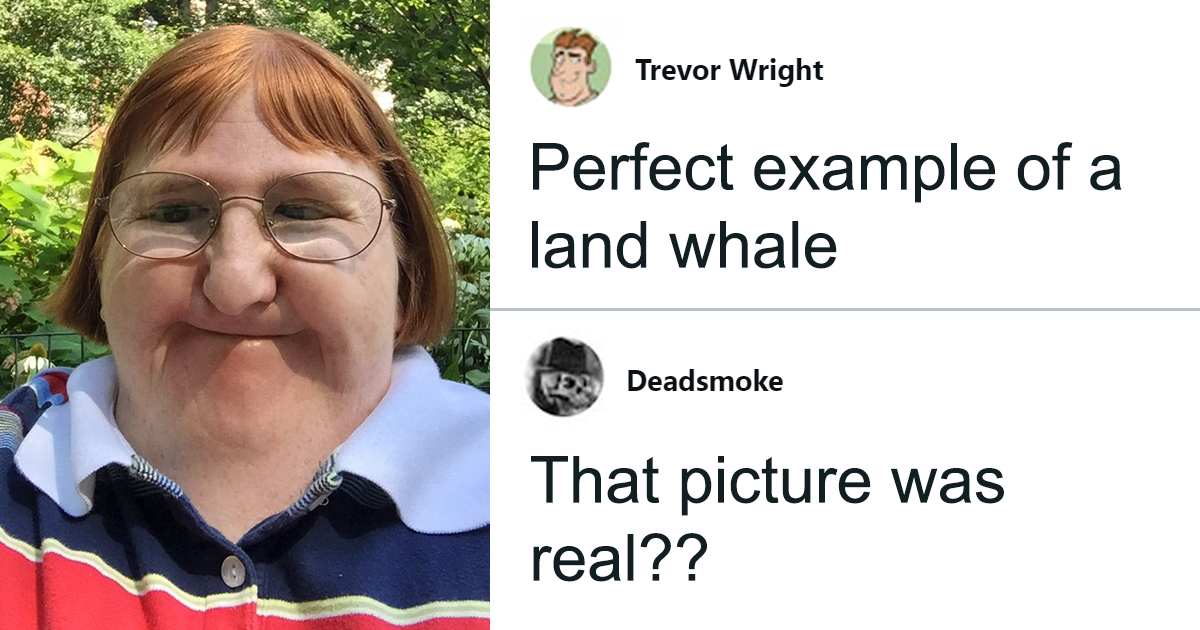Select the "That picture was real??" comment

click(766, 520)
